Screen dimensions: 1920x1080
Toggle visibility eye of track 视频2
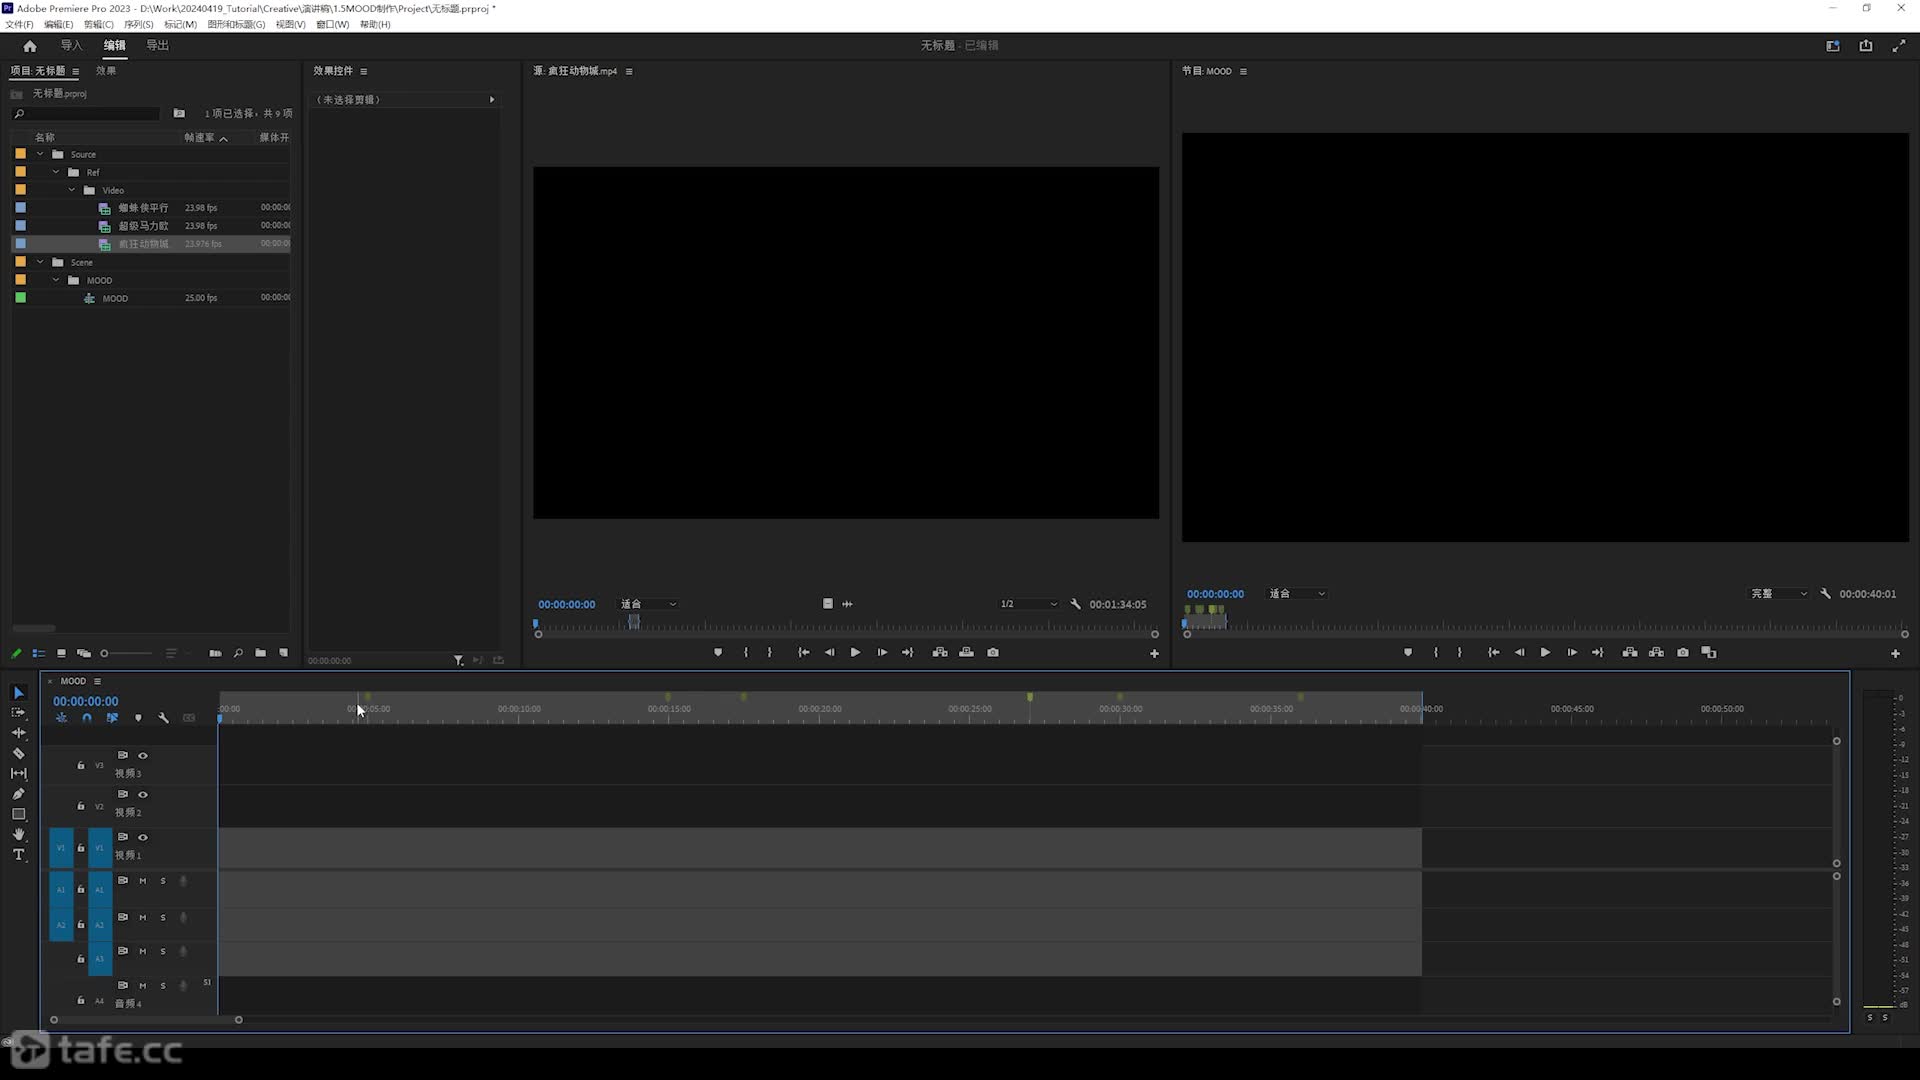(x=143, y=794)
